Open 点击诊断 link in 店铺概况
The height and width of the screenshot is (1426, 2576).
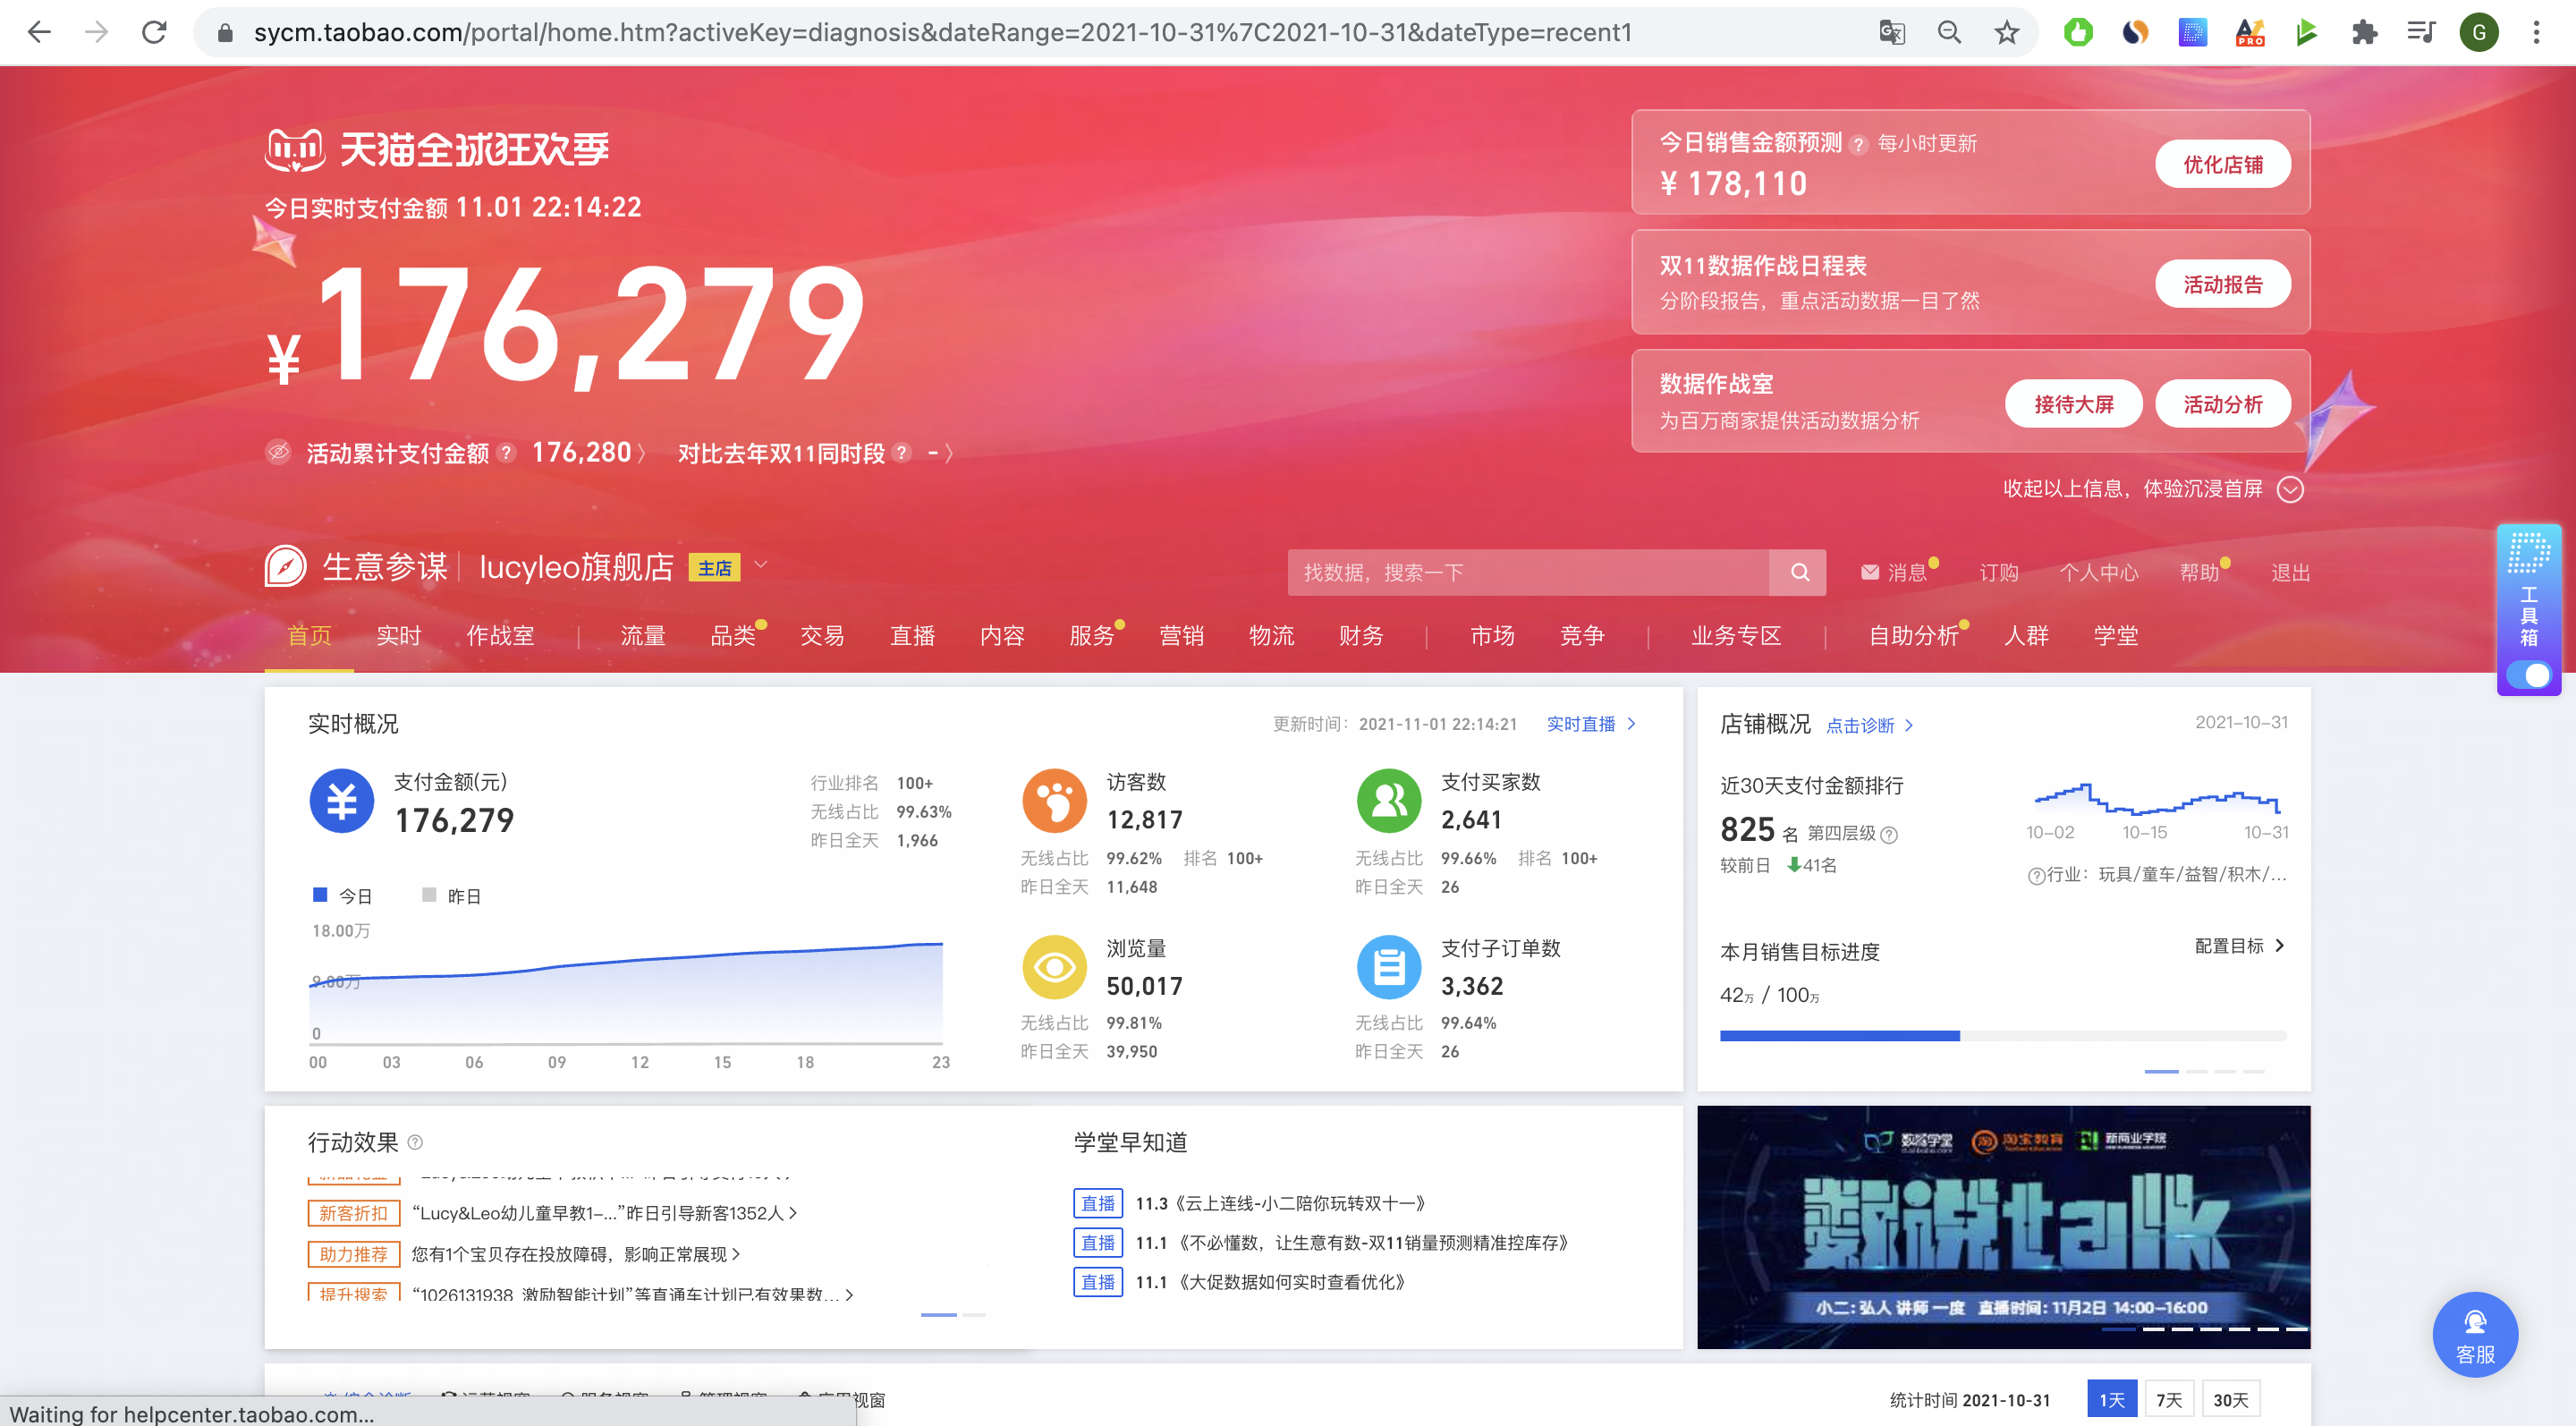(1869, 725)
